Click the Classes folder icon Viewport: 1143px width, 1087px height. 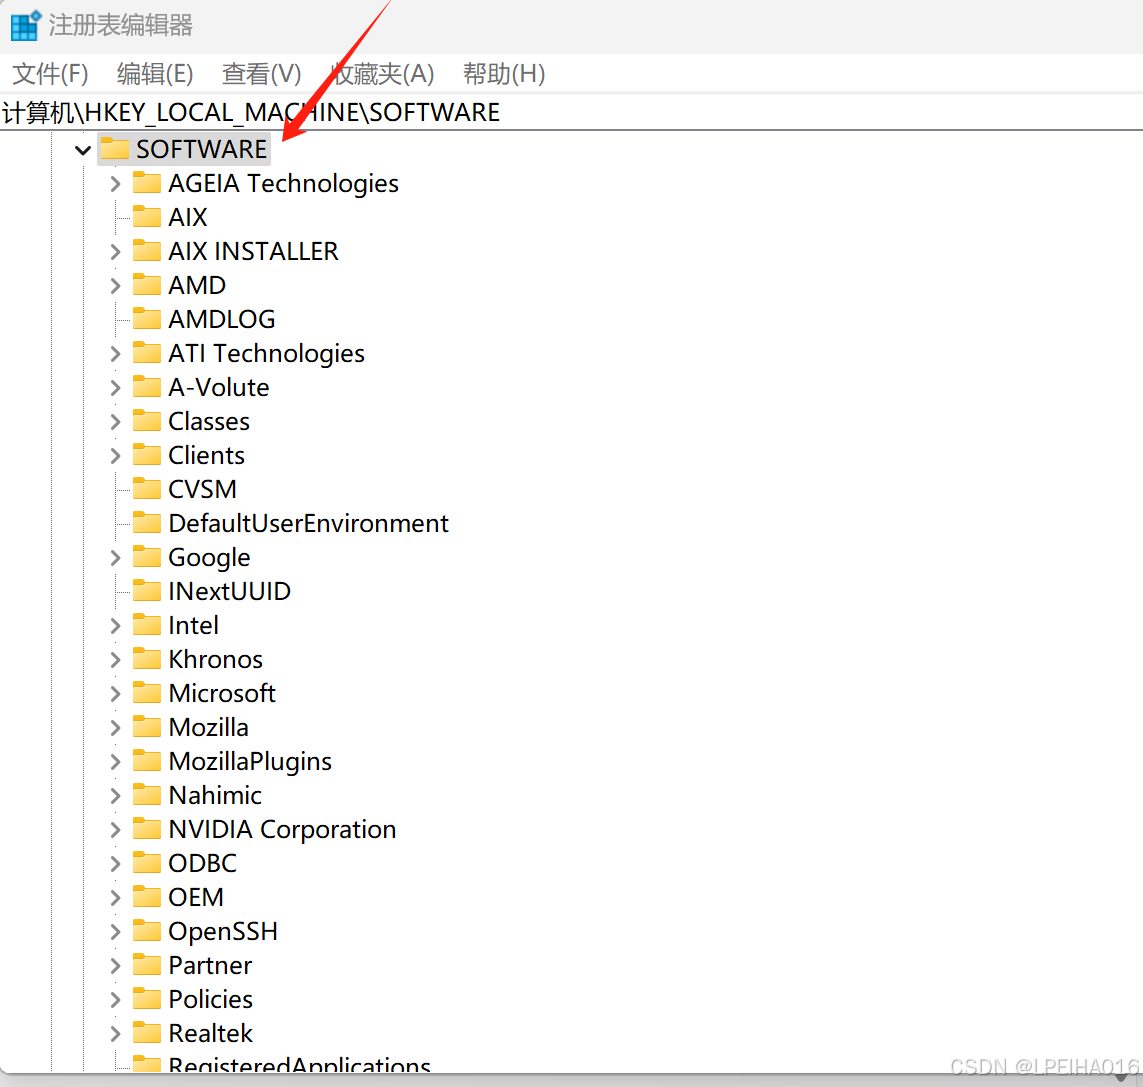point(147,421)
